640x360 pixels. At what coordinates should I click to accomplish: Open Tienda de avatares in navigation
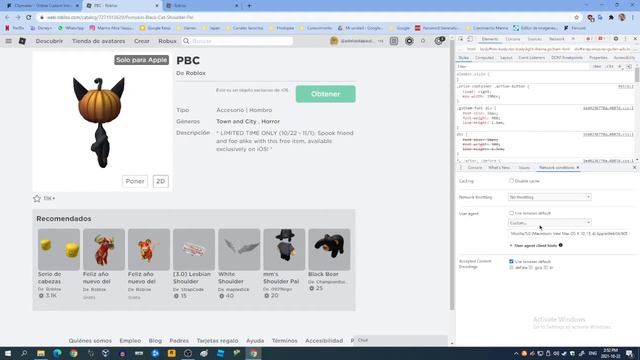pos(99,41)
